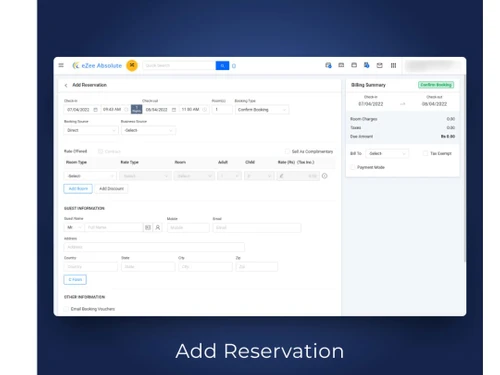Click the Due Amount label
500x375 pixels.
pyautogui.click(x=362, y=136)
